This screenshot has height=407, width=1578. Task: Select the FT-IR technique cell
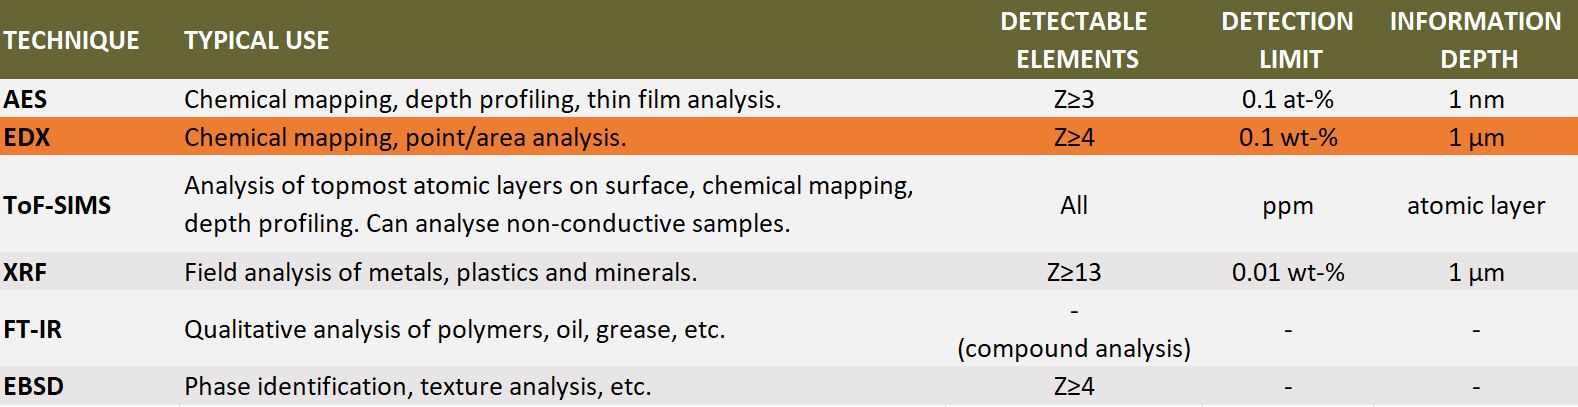tap(32, 329)
